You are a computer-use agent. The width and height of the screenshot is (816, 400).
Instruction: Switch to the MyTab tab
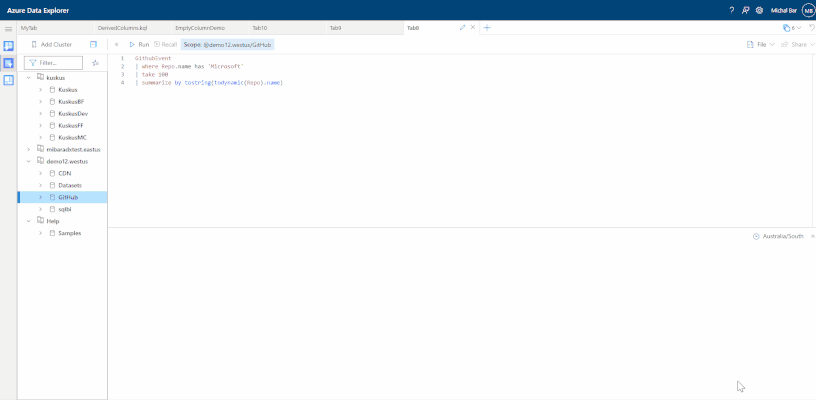[55, 28]
